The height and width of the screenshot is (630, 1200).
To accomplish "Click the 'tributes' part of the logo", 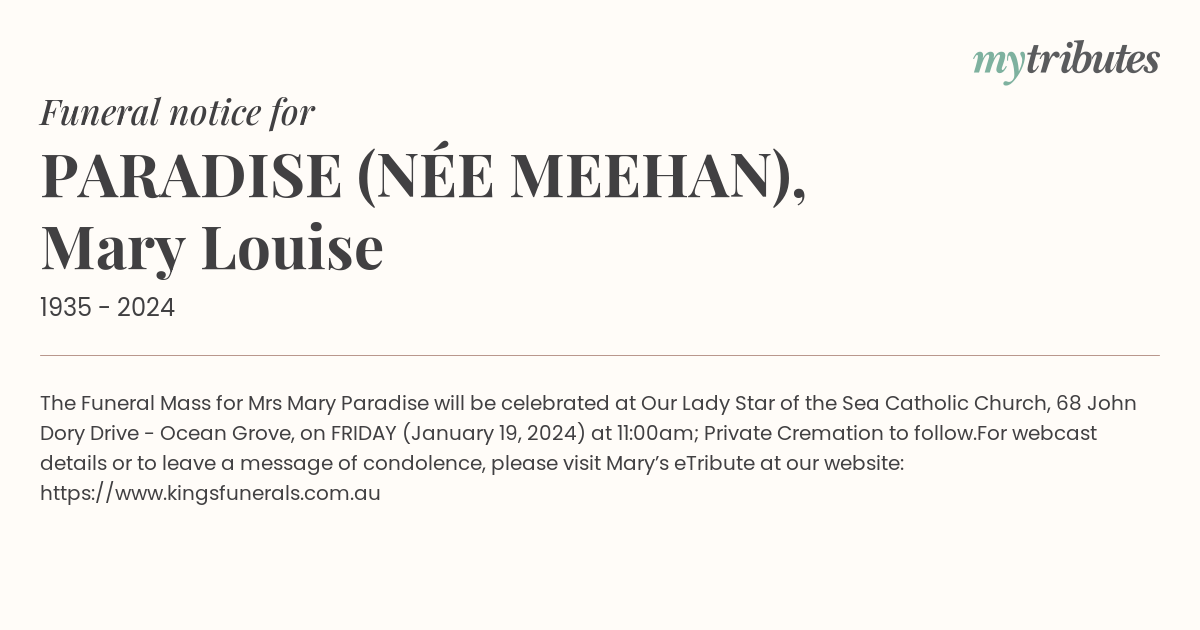I will coord(1092,59).
